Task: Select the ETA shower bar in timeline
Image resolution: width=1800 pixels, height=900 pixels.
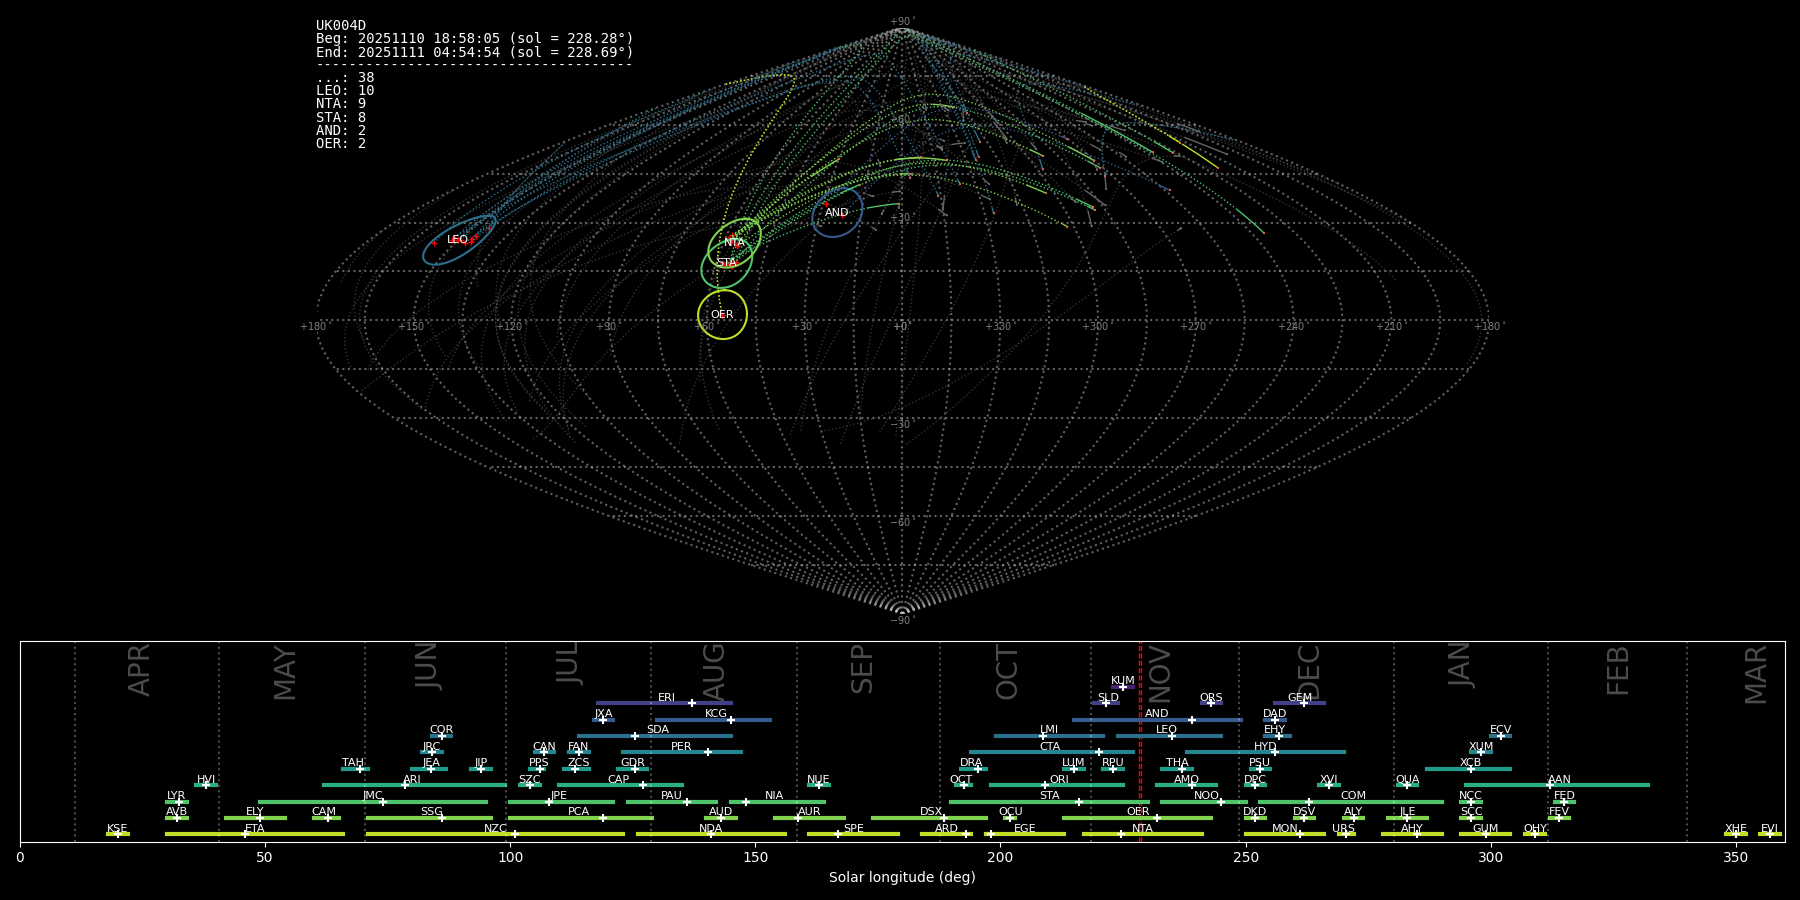Action: pos(254,834)
